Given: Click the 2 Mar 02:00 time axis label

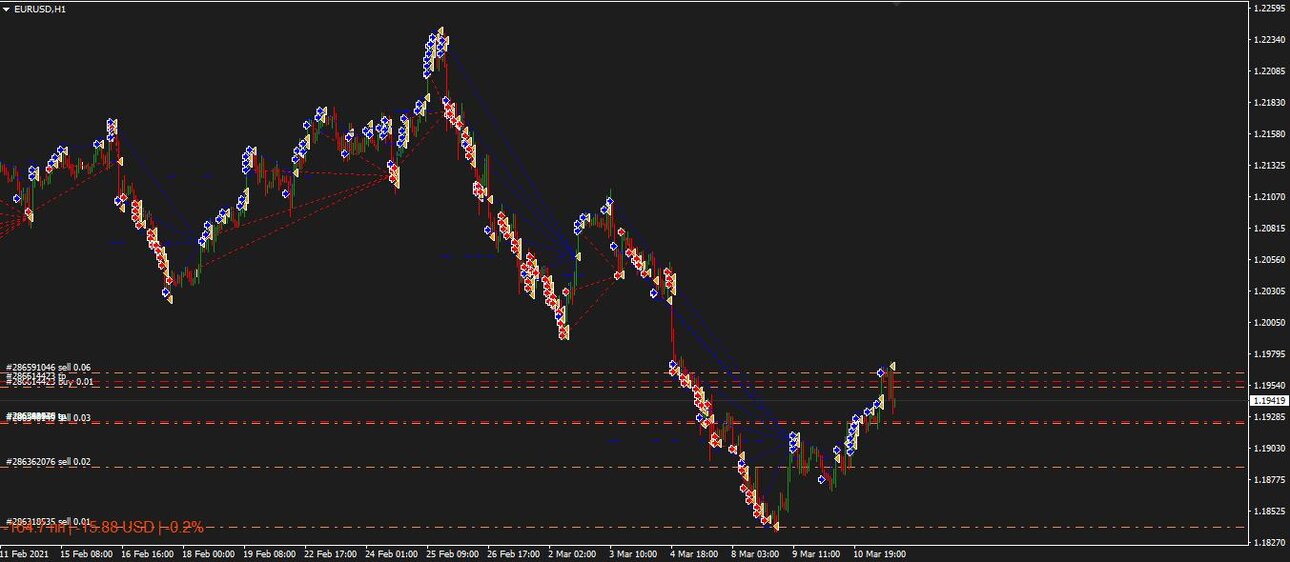Looking at the screenshot, I should [573, 553].
